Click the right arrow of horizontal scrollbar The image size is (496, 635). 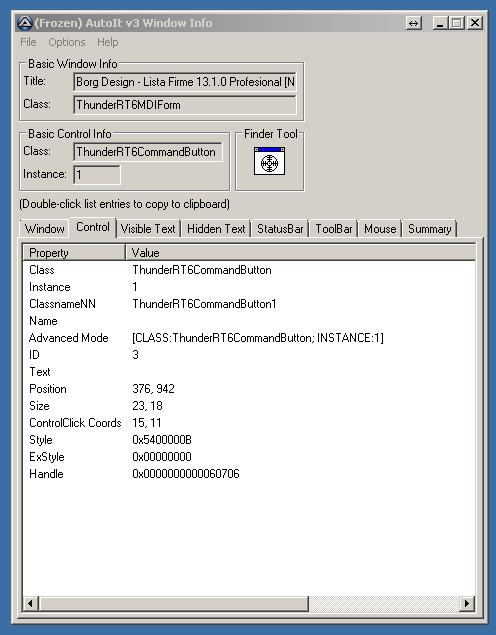point(467,603)
